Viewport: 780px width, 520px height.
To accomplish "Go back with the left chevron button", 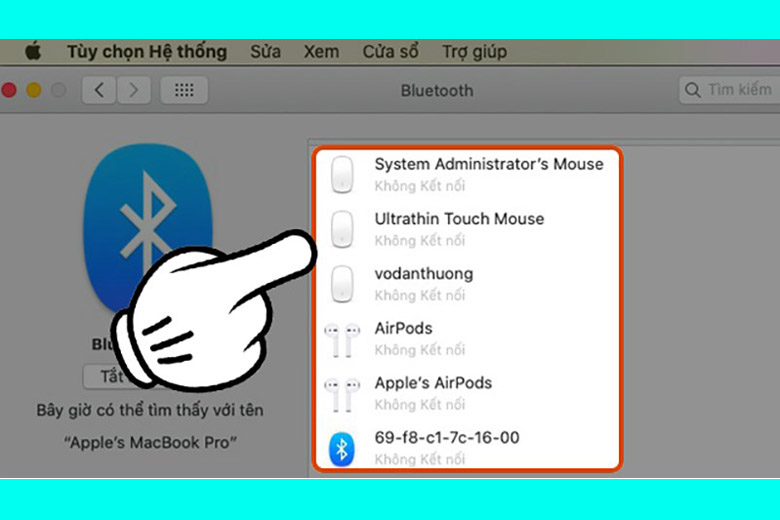I will coord(99,90).
